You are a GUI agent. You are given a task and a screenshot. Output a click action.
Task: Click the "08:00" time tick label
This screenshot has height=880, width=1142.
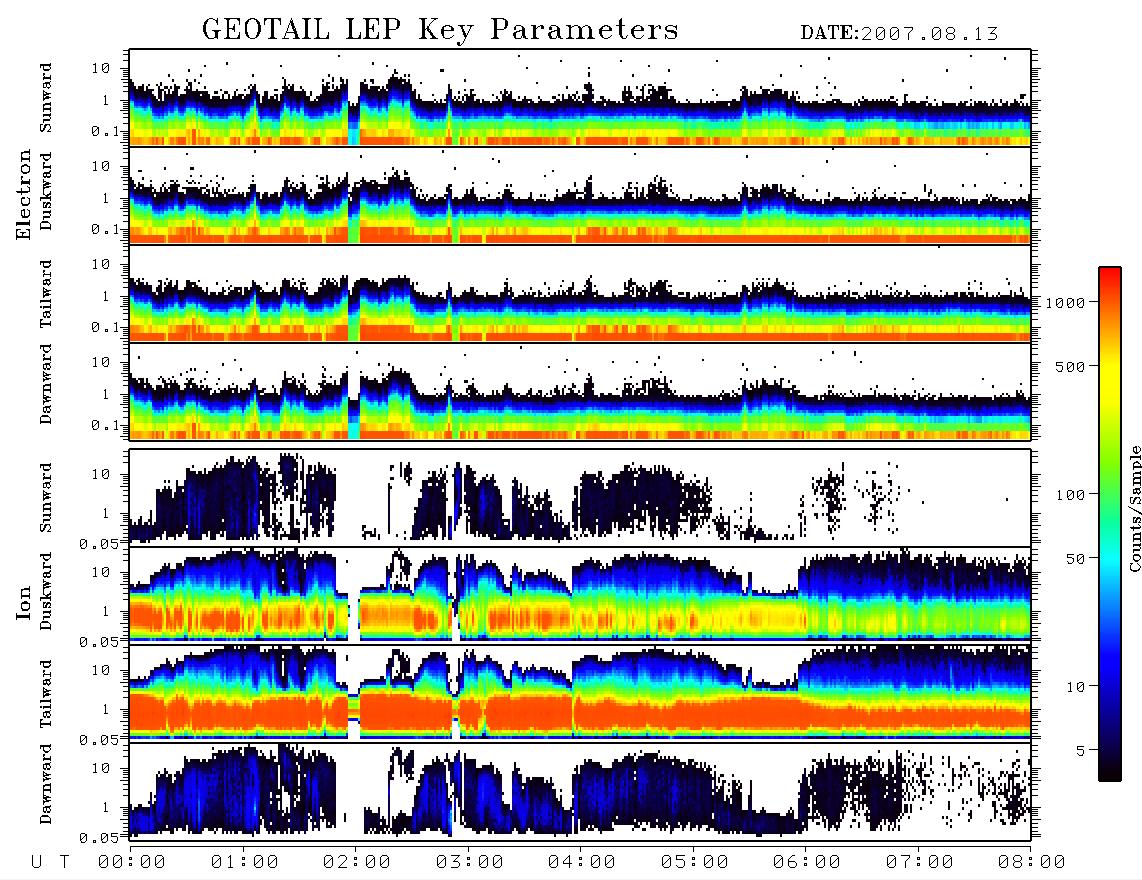[x=1032, y=863]
